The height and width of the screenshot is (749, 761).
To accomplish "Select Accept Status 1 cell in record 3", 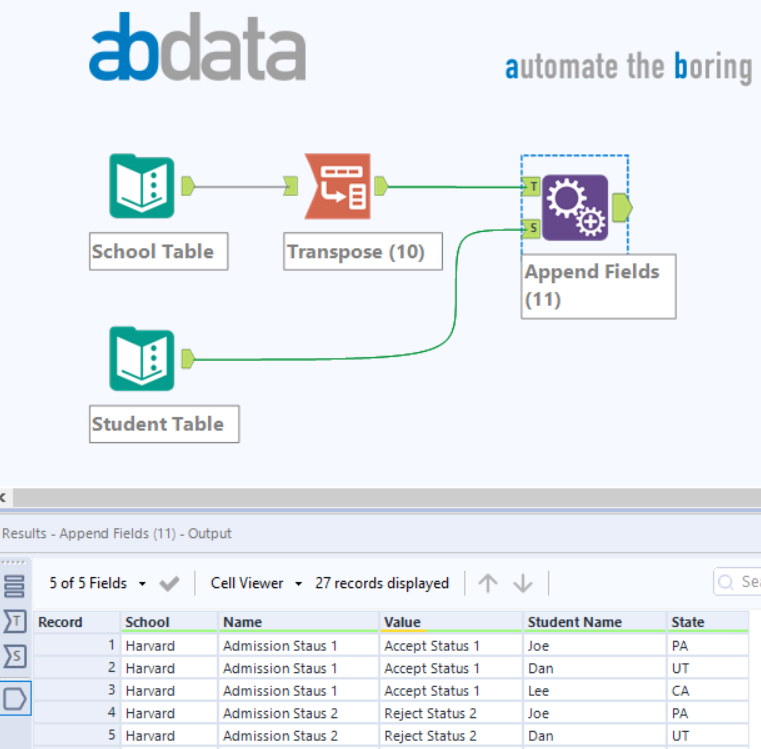I will coord(451,691).
